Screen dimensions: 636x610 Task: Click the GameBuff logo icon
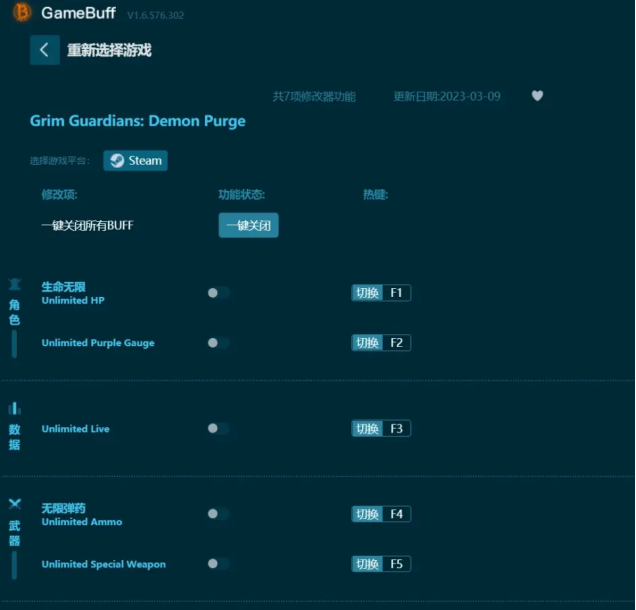(22, 13)
